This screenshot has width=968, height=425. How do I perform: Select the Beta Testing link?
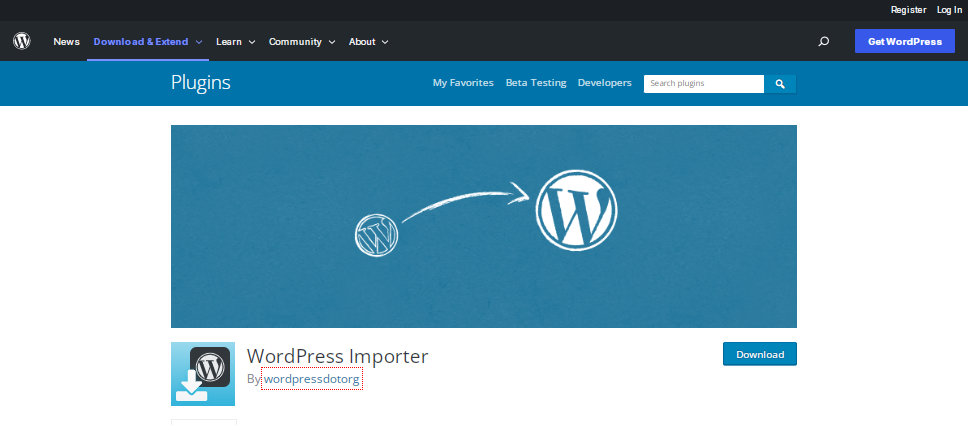pyautogui.click(x=536, y=83)
